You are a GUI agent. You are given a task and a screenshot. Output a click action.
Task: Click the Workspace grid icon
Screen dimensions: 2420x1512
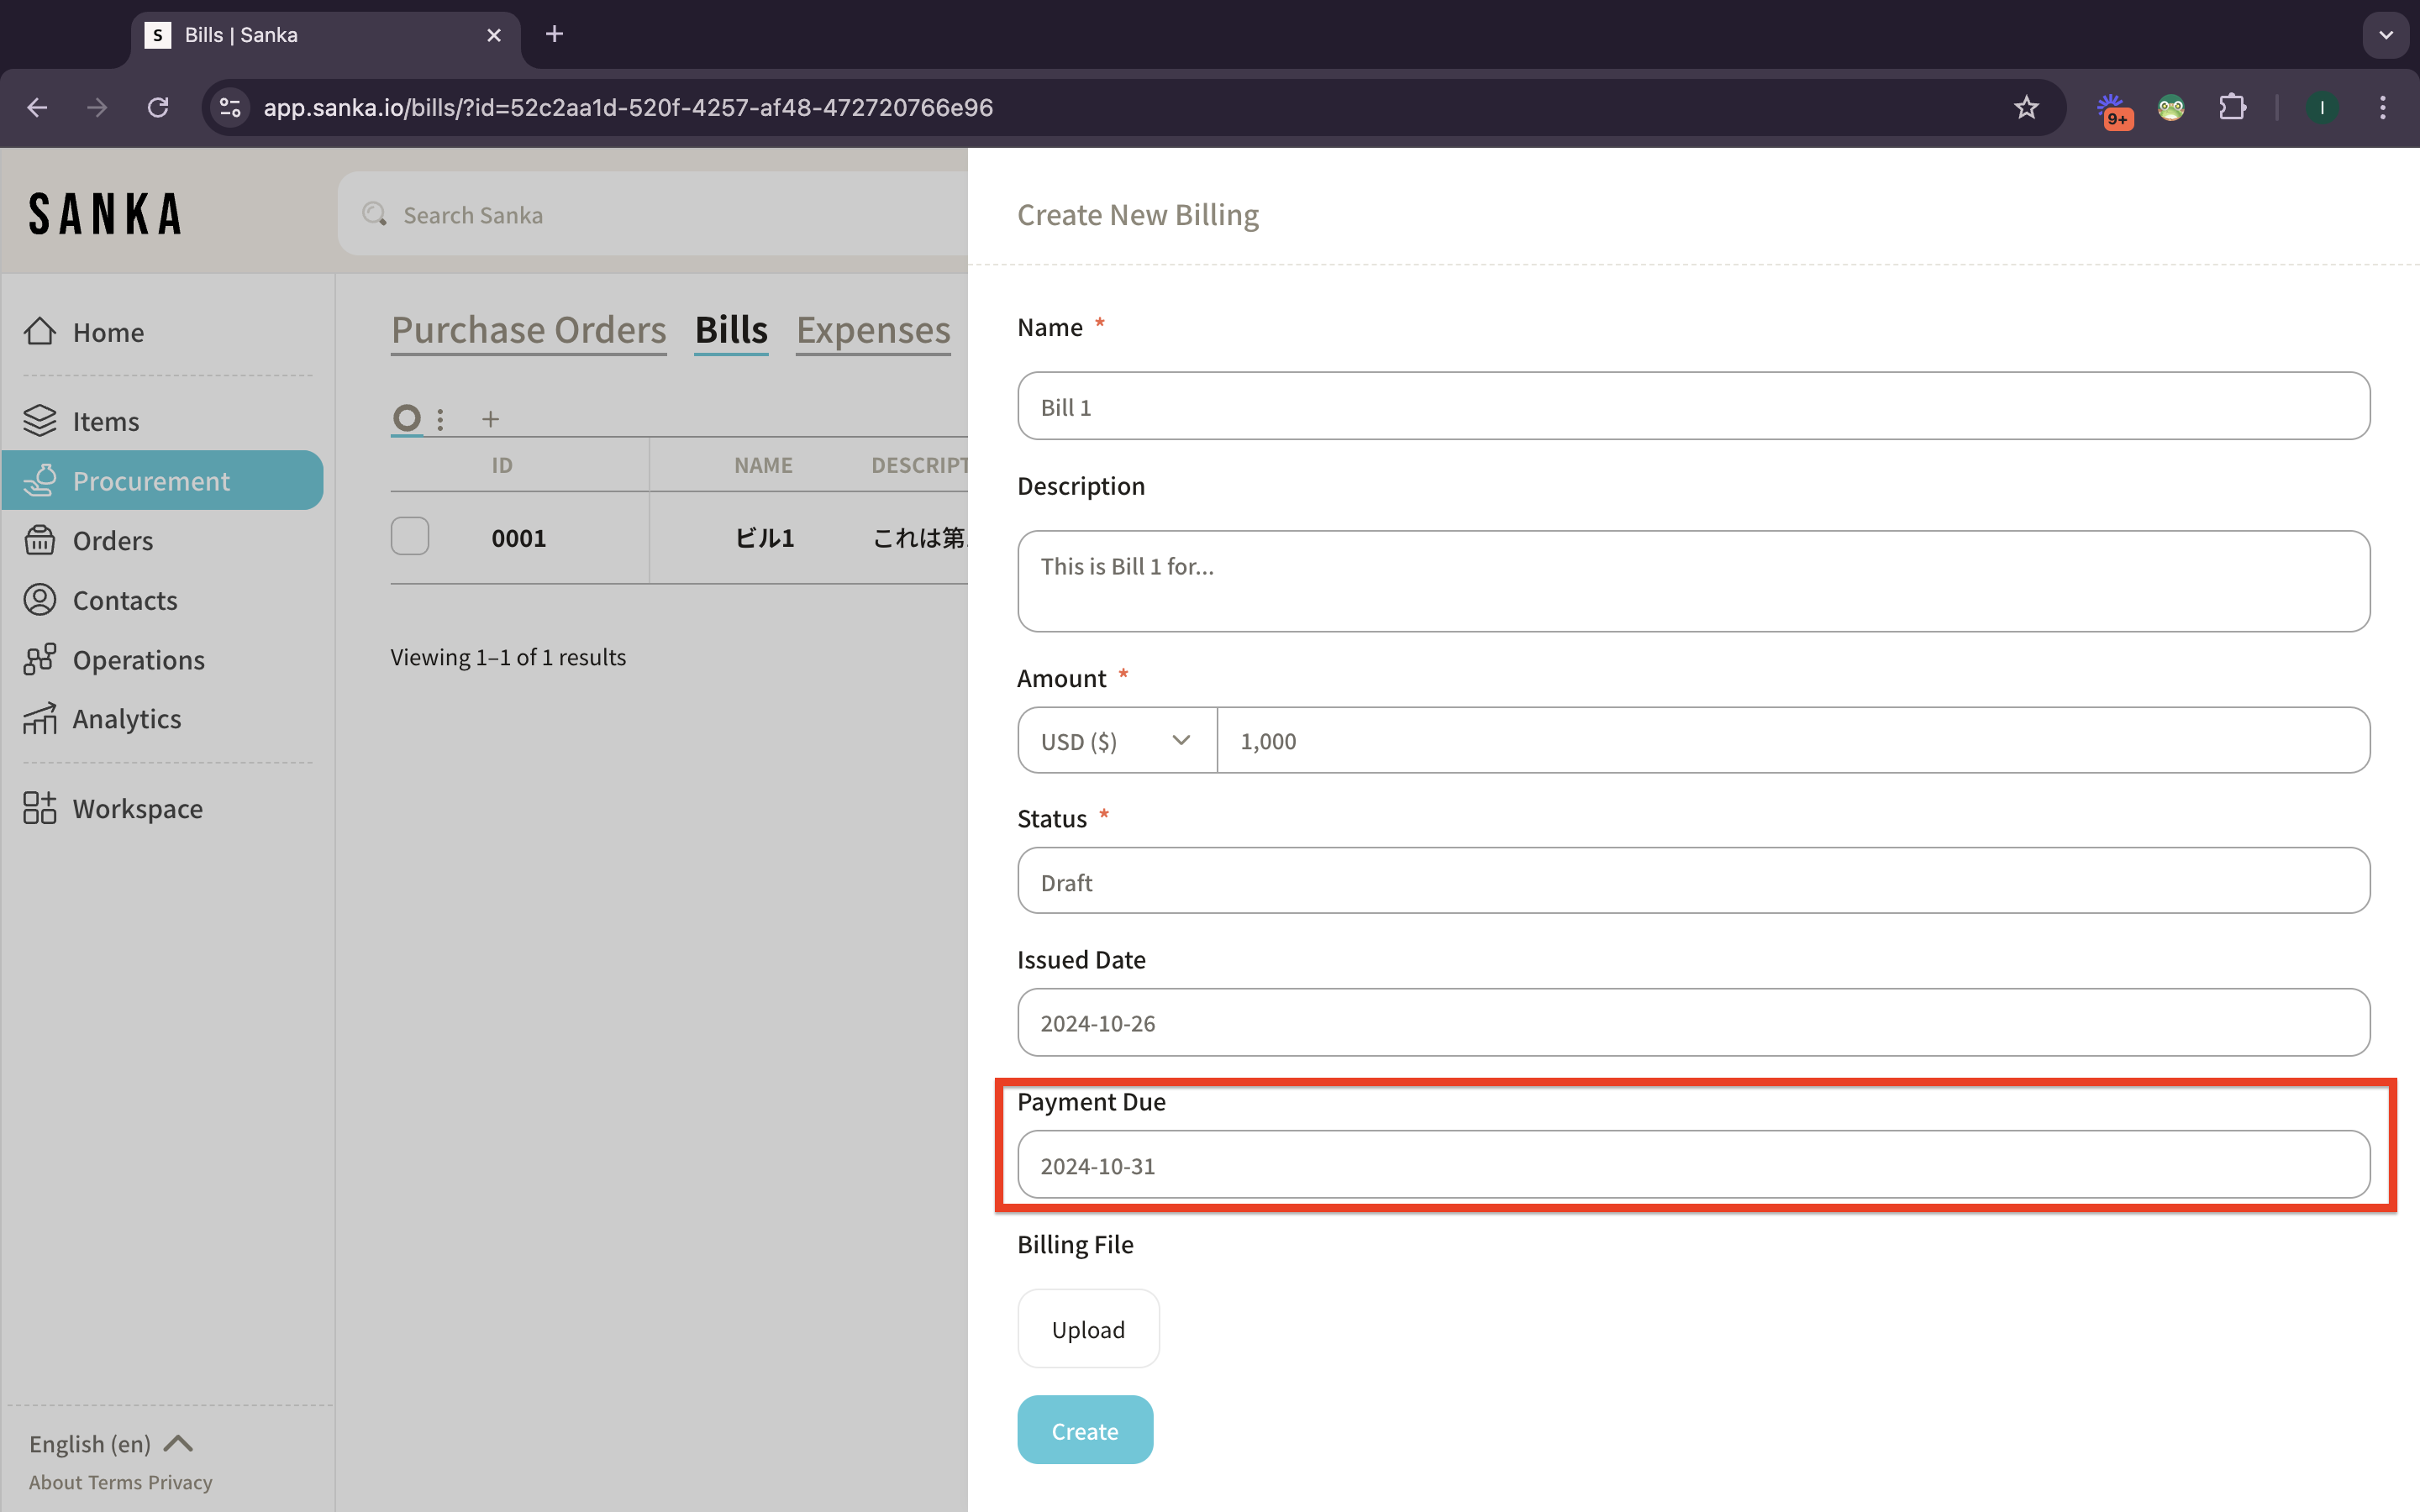40,808
